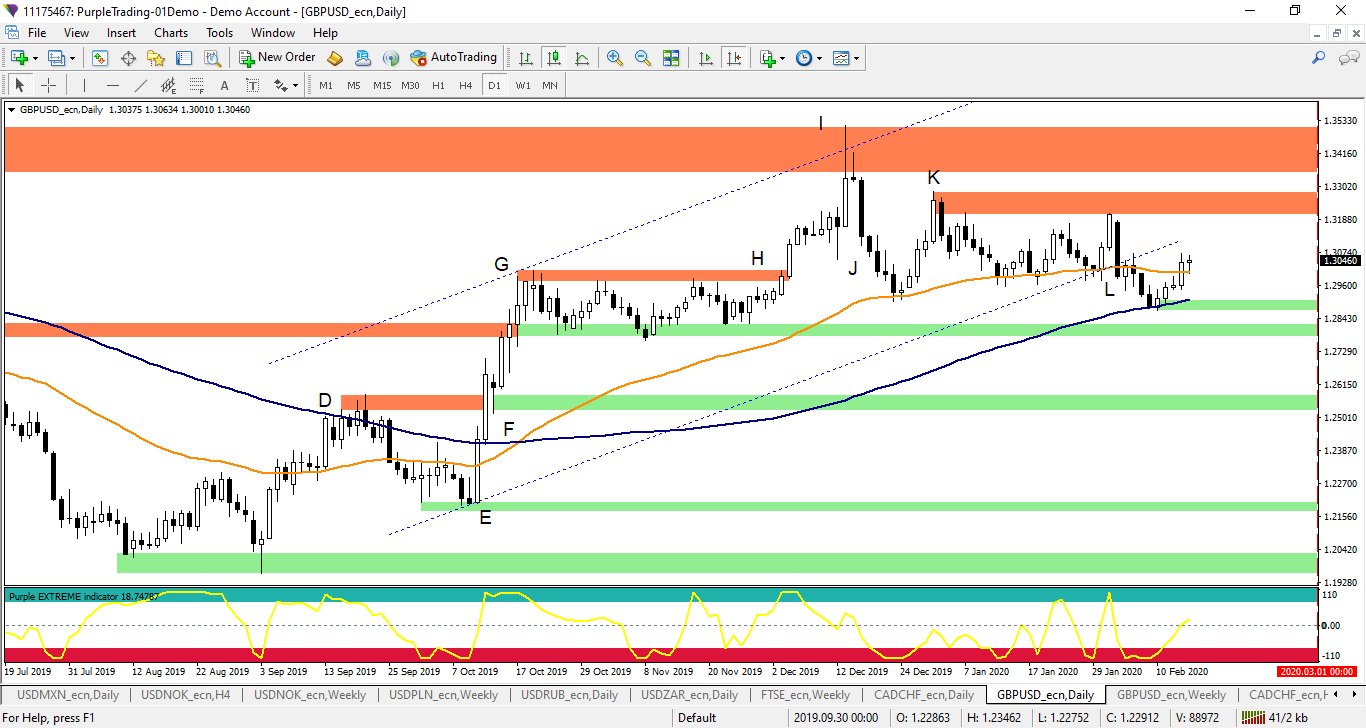Select the Vertical Line tool

pos(84,85)
